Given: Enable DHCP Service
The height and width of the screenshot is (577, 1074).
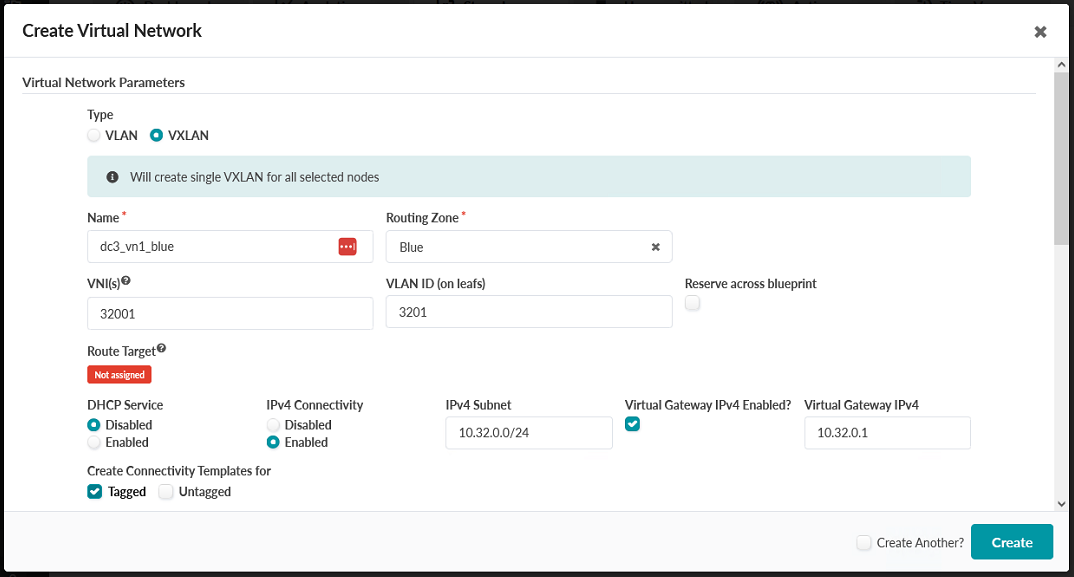Looking at the screenshot, I should tap(94, 442).
